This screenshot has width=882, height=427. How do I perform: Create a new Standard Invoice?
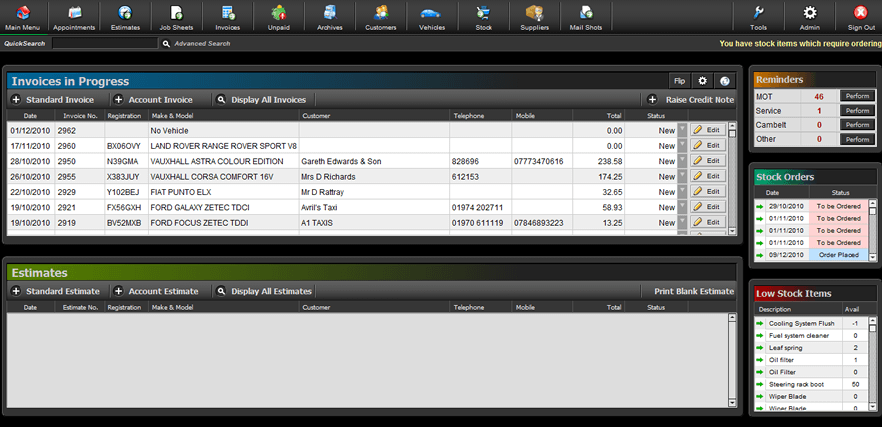pos(53,100)
